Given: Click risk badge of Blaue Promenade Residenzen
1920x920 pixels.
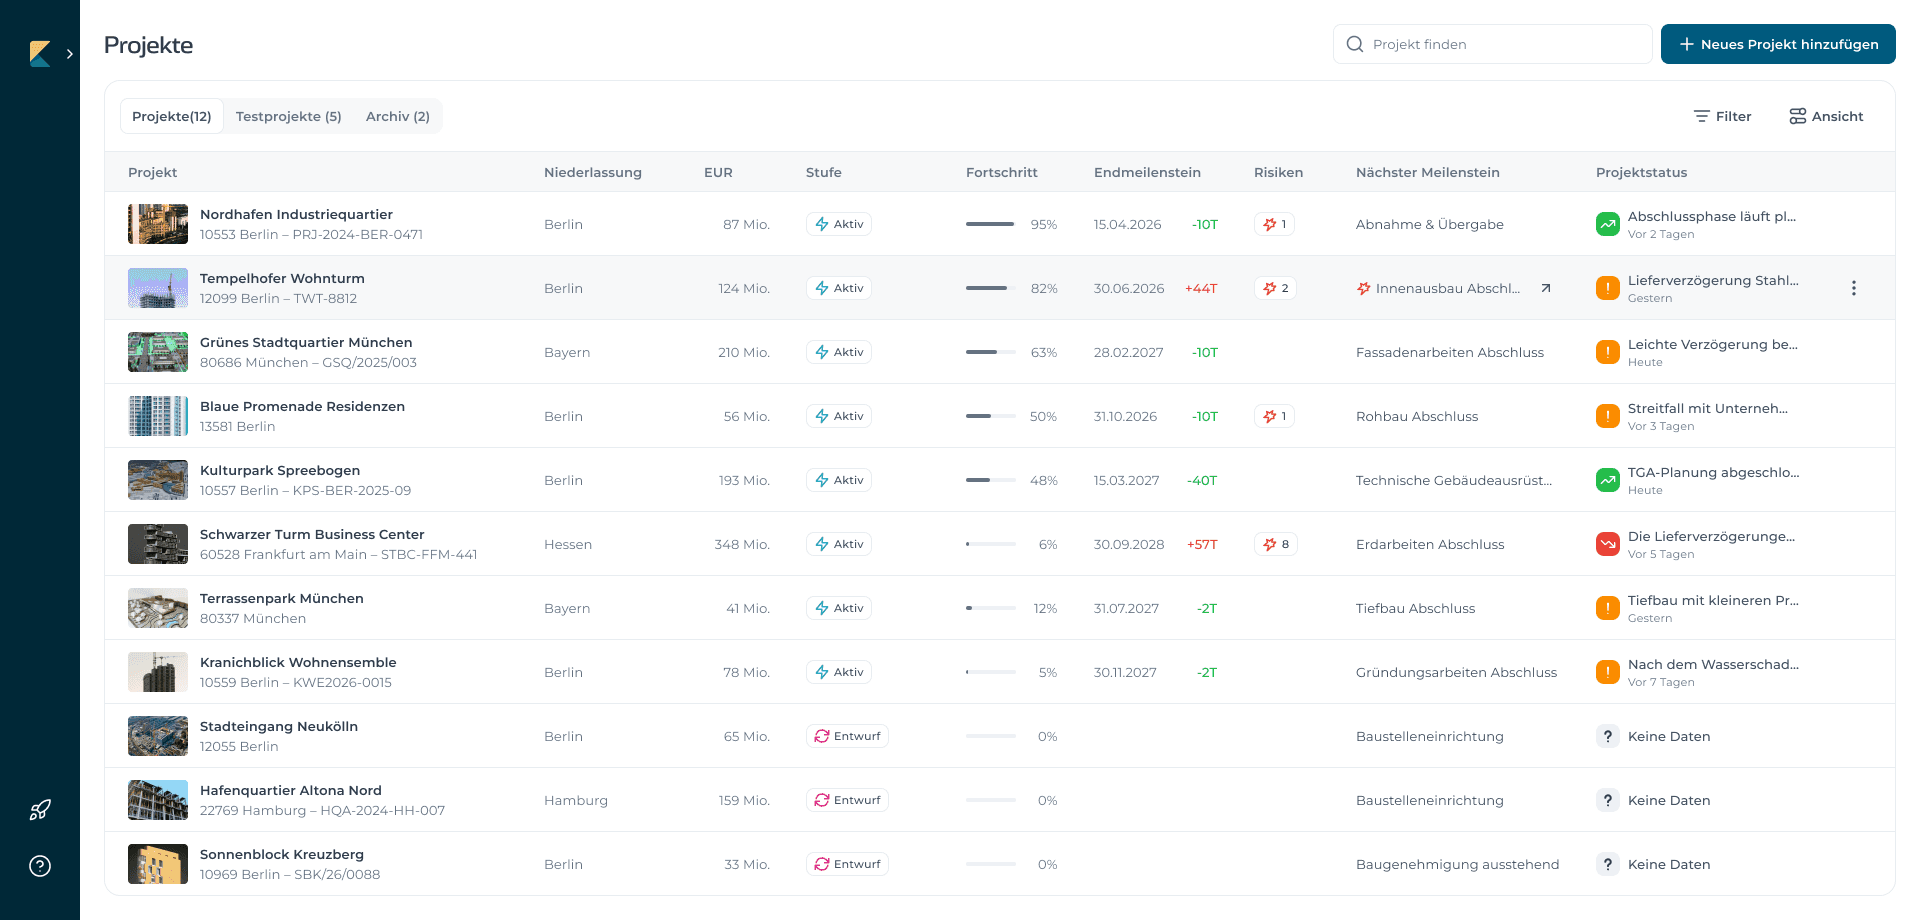Looking at the screenshot, I should click(1274, 416).
